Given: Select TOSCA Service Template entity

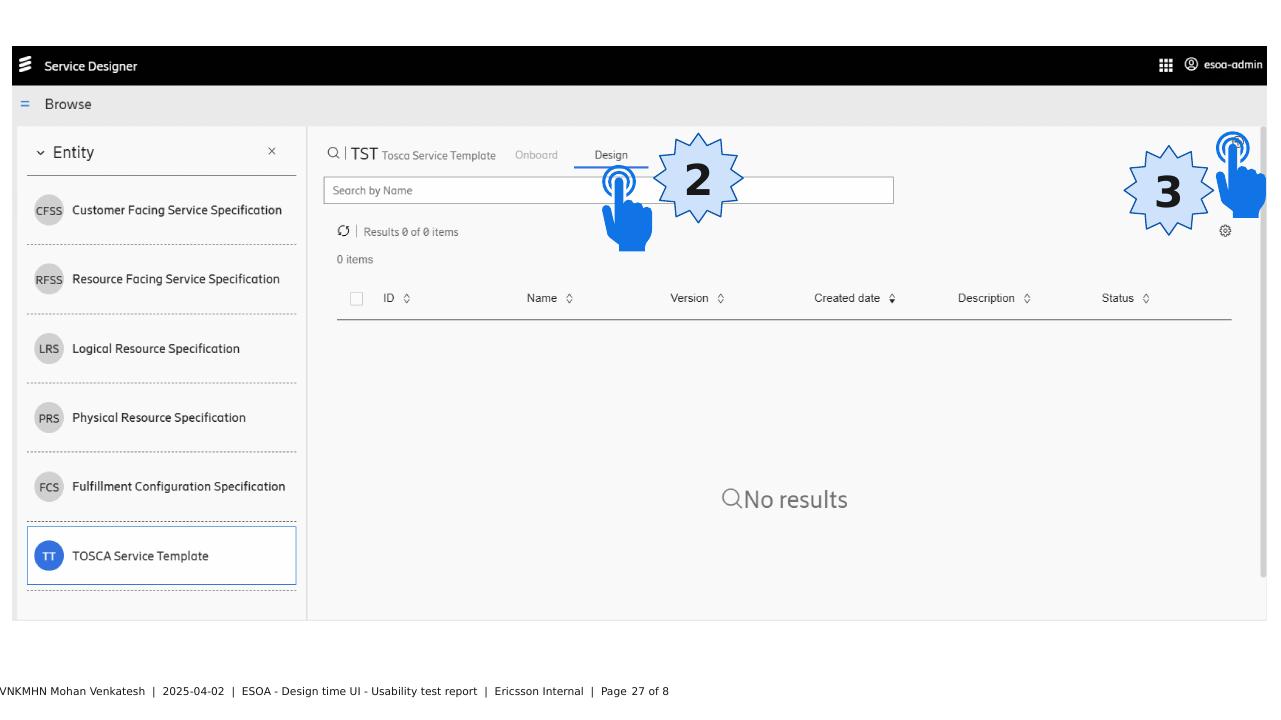Looking at the screenshot, I should tap(161, 556).
